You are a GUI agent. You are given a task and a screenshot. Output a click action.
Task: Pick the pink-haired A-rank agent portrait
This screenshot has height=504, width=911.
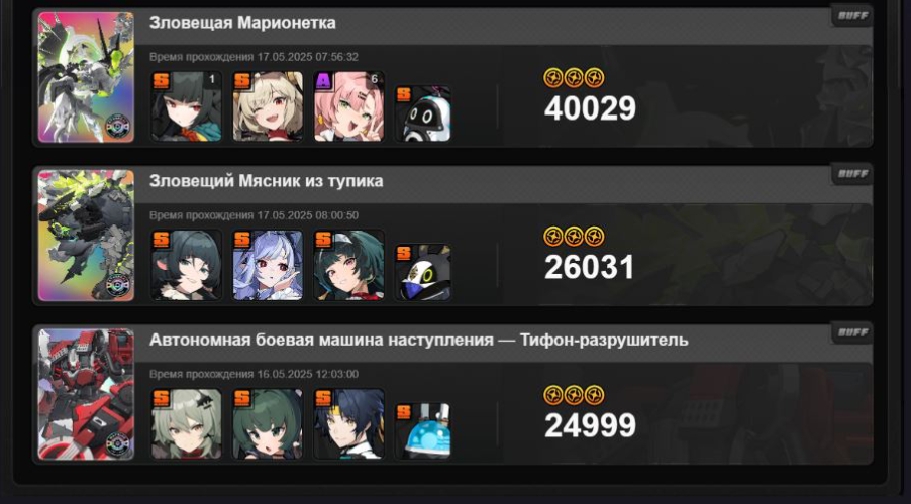[x=349, y=106]
